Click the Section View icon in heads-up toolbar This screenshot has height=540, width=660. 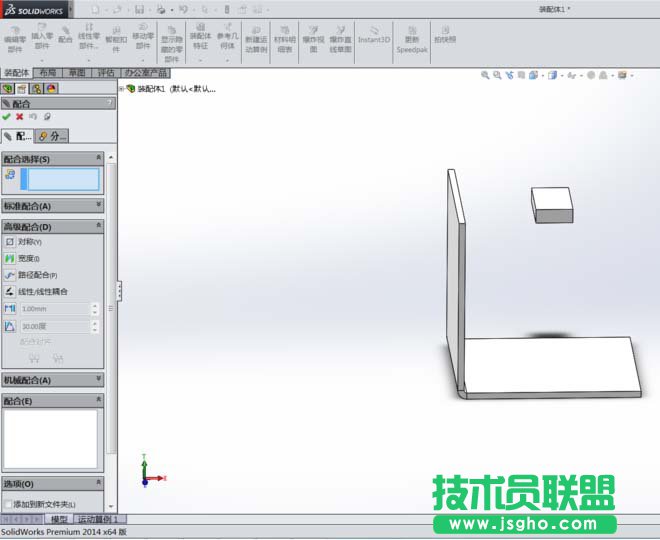click(x=522, y=75)
